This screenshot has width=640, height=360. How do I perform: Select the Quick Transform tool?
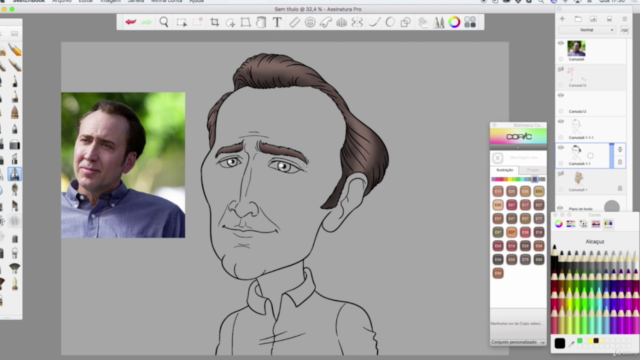point(230,22)
